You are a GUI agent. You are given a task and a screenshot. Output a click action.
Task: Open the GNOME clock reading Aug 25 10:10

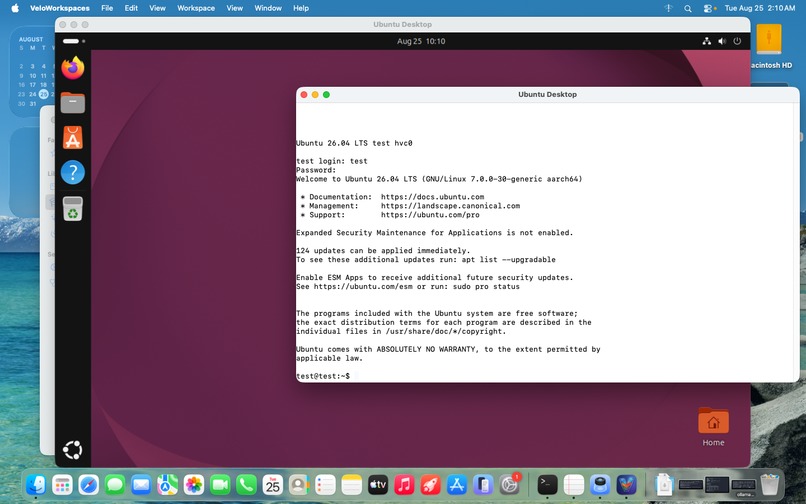421,41
